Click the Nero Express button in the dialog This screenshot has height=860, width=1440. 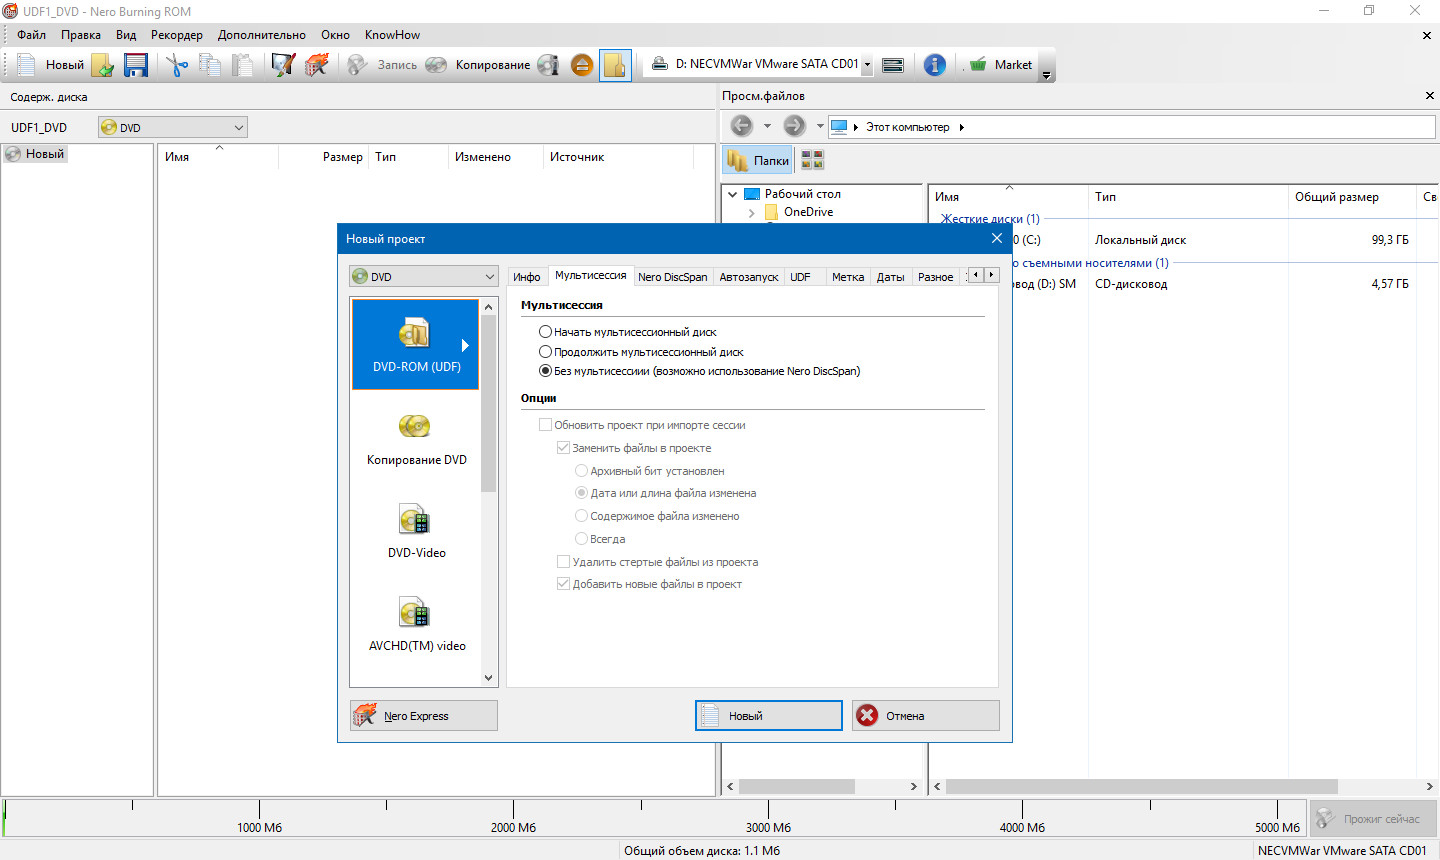coord(424,715)
